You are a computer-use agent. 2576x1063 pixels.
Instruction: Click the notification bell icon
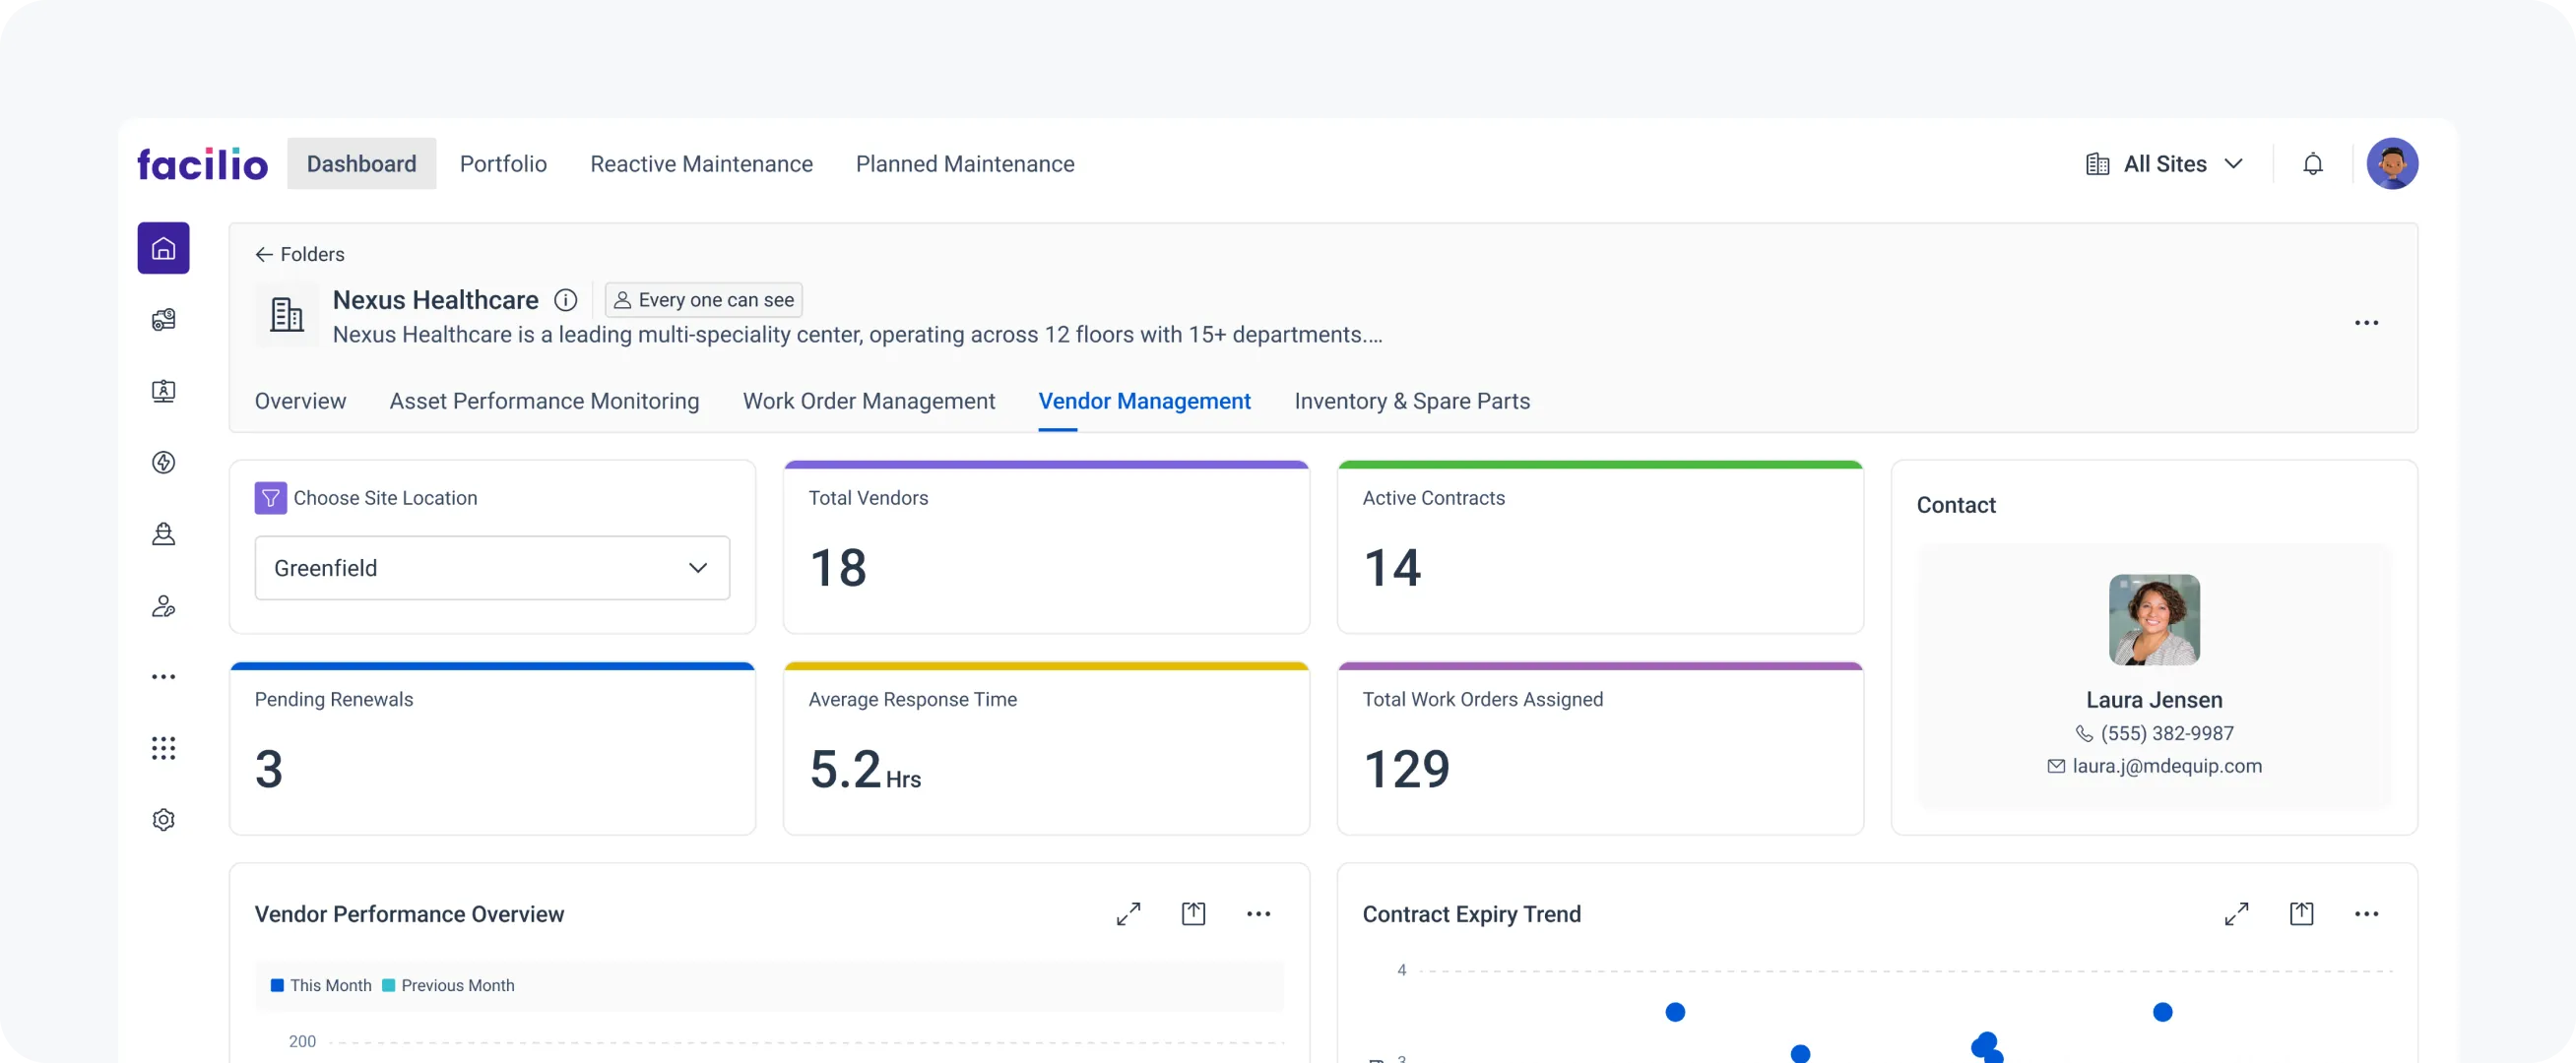[2312, 164]
